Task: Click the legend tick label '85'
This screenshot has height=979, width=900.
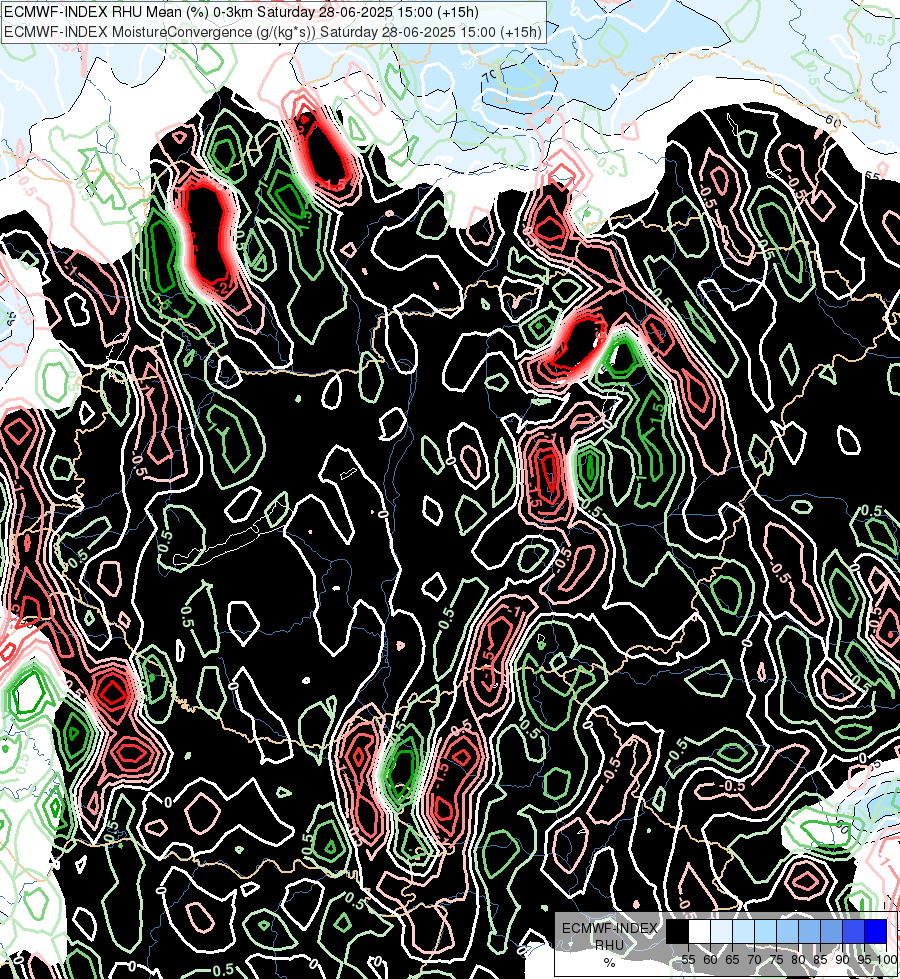Action: click(x=820, y=960)
